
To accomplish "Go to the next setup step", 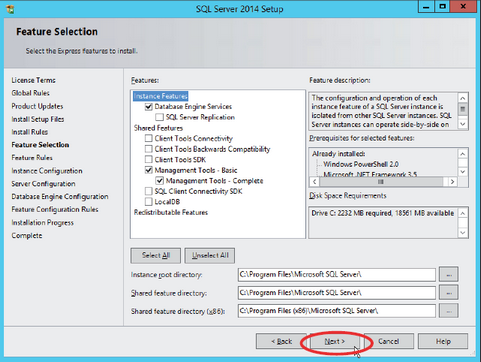I will (x=335, y=341).
